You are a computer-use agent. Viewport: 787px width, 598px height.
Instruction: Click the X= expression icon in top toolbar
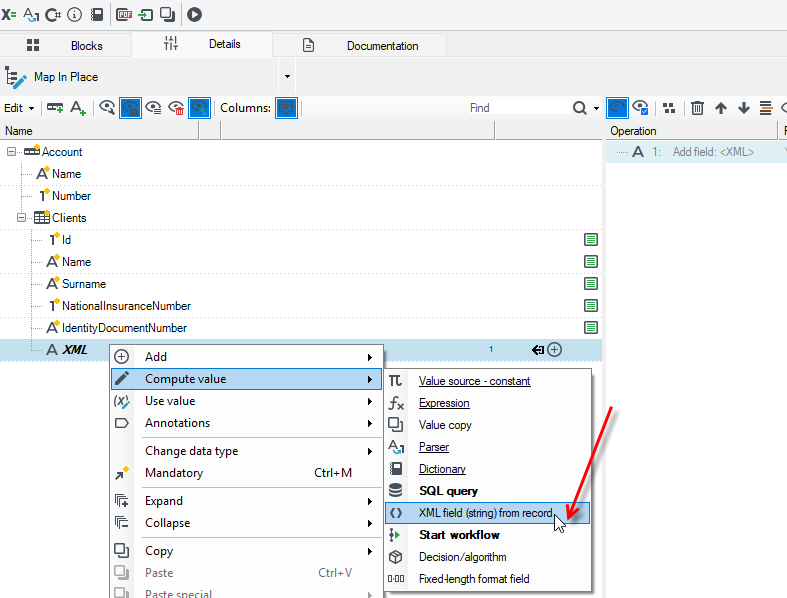tap(9, 15)
